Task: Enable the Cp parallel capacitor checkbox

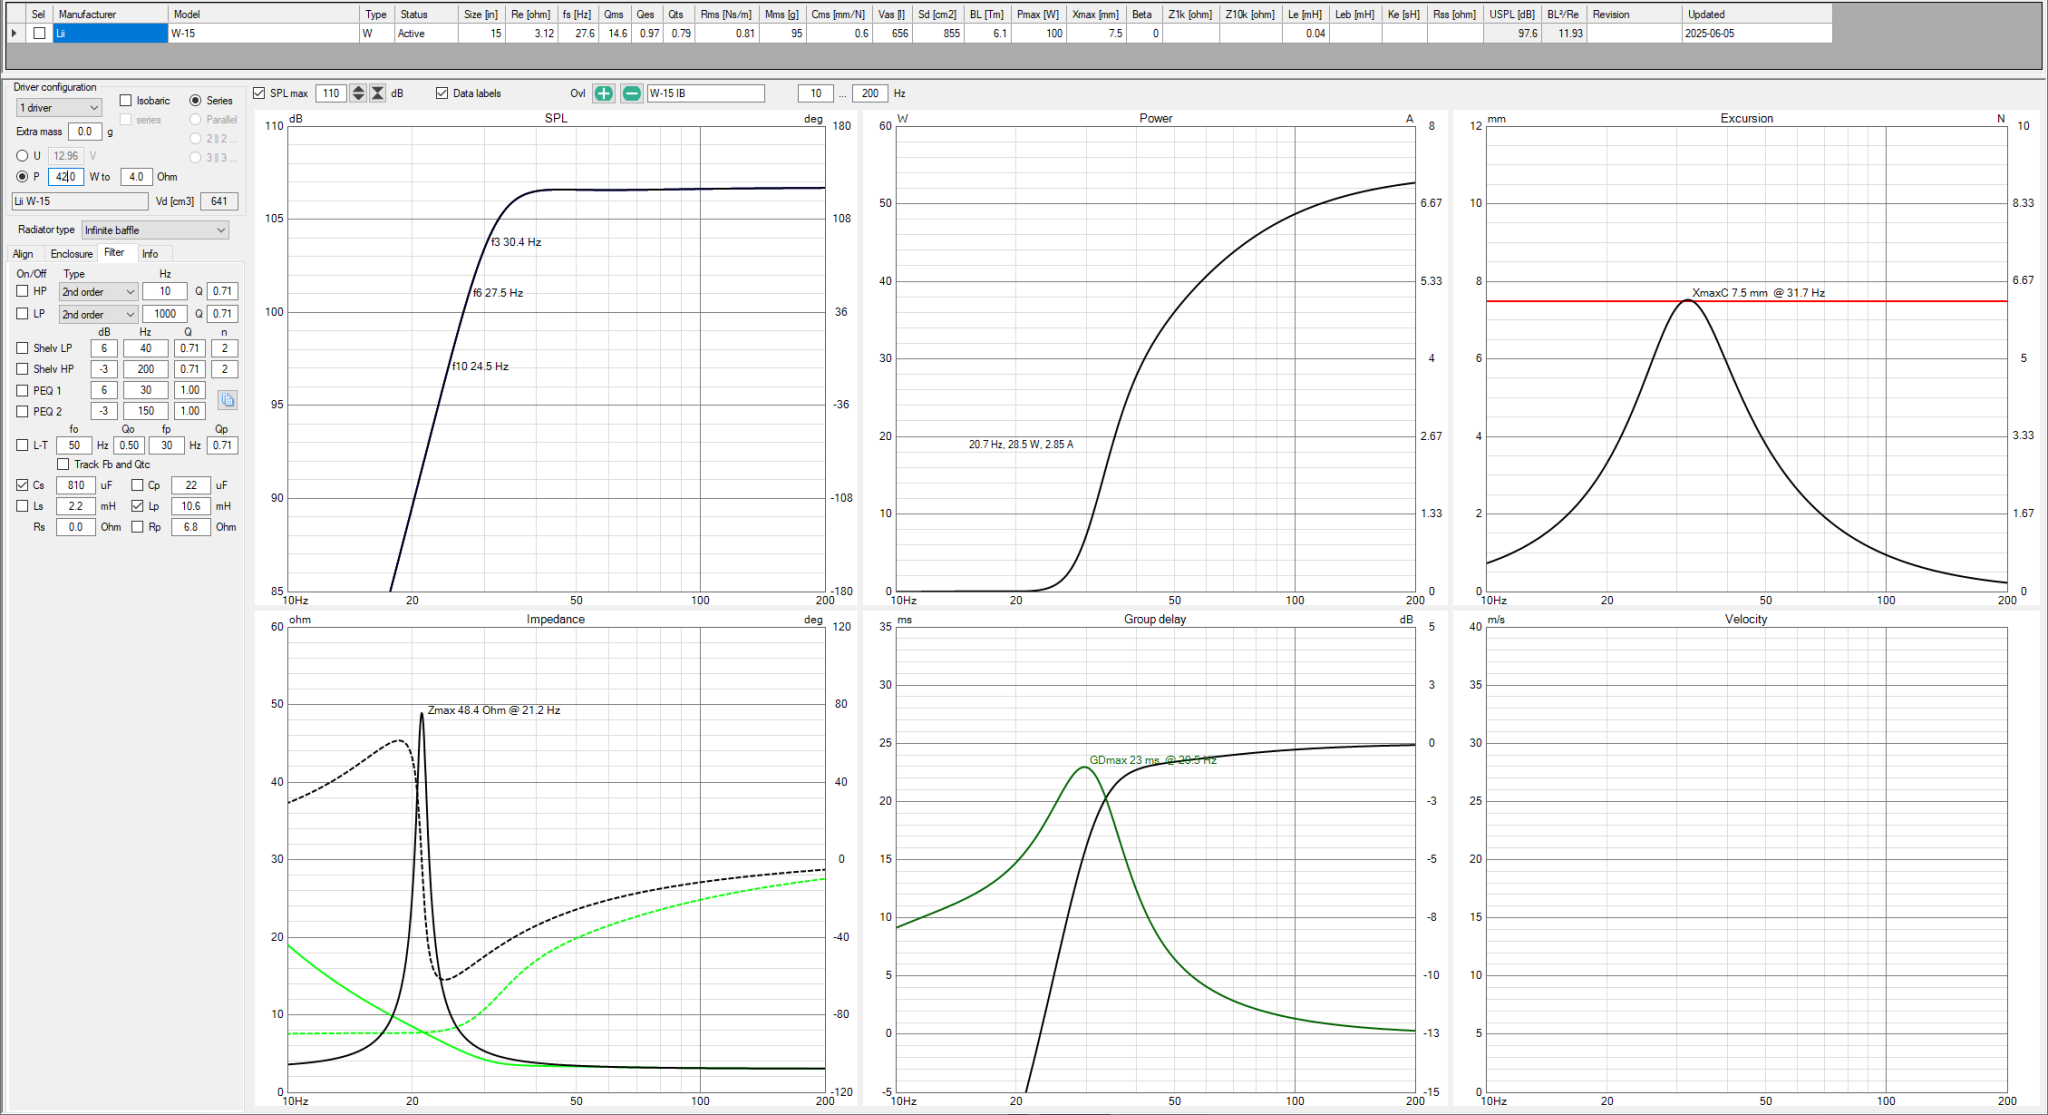Action: pyautogui.click(x=137, y=485)
